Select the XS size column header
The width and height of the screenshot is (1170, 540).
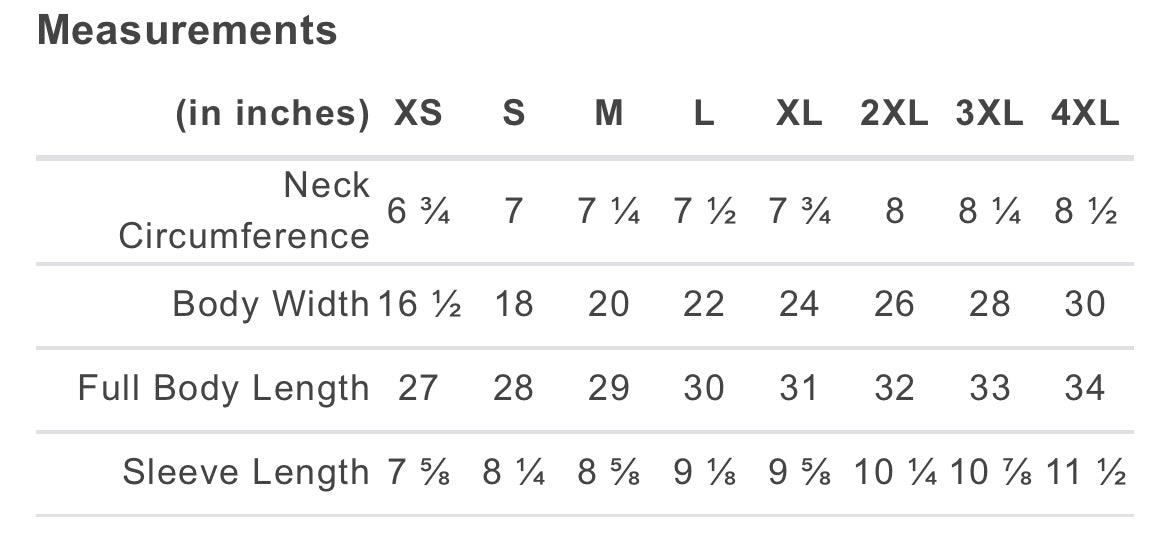(418, 114)
